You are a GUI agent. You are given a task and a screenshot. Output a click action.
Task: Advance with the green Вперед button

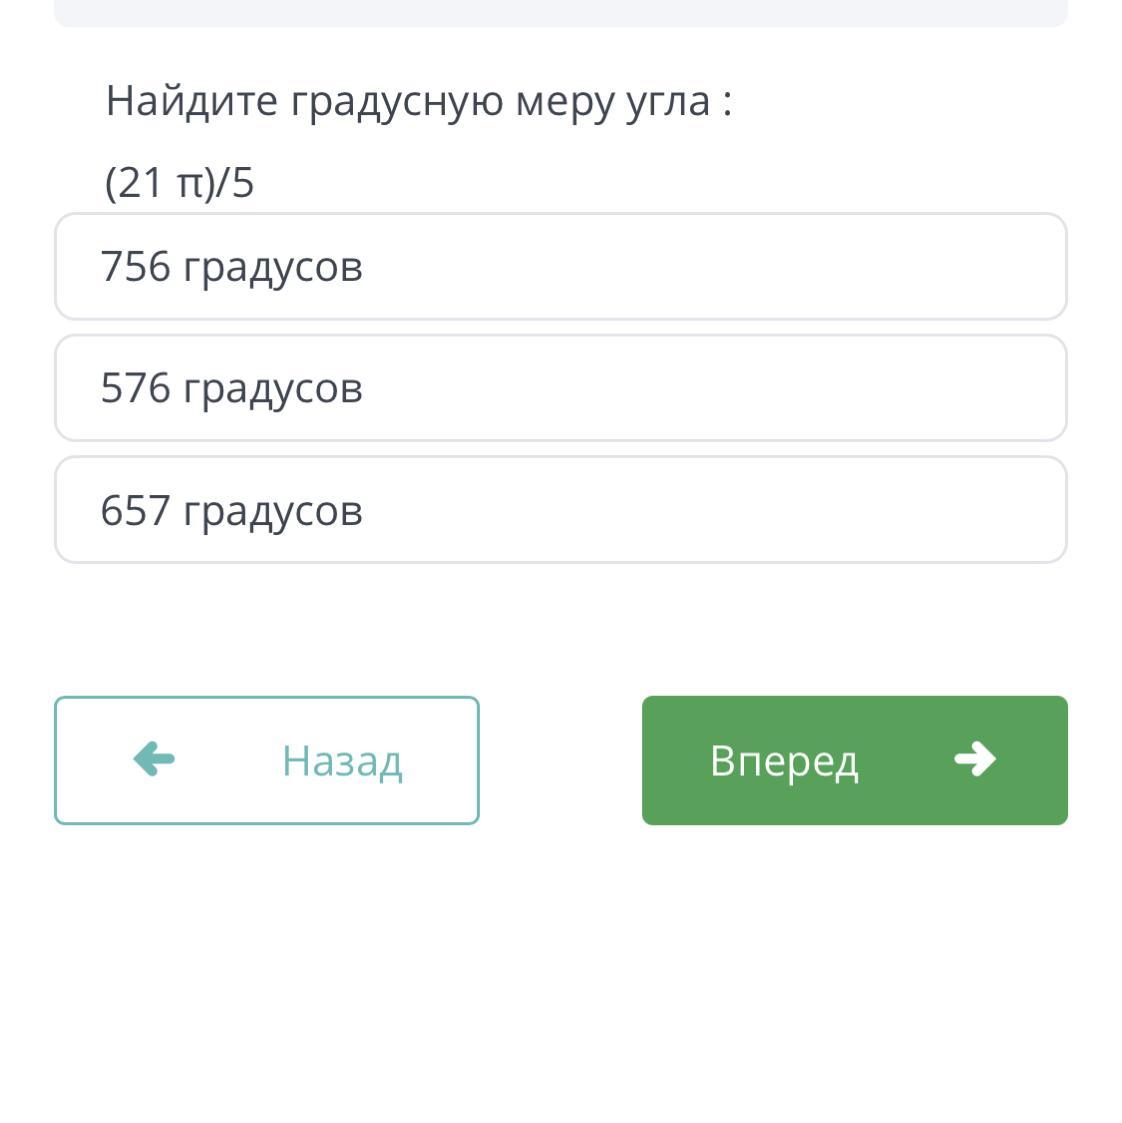tap(855, 760)
